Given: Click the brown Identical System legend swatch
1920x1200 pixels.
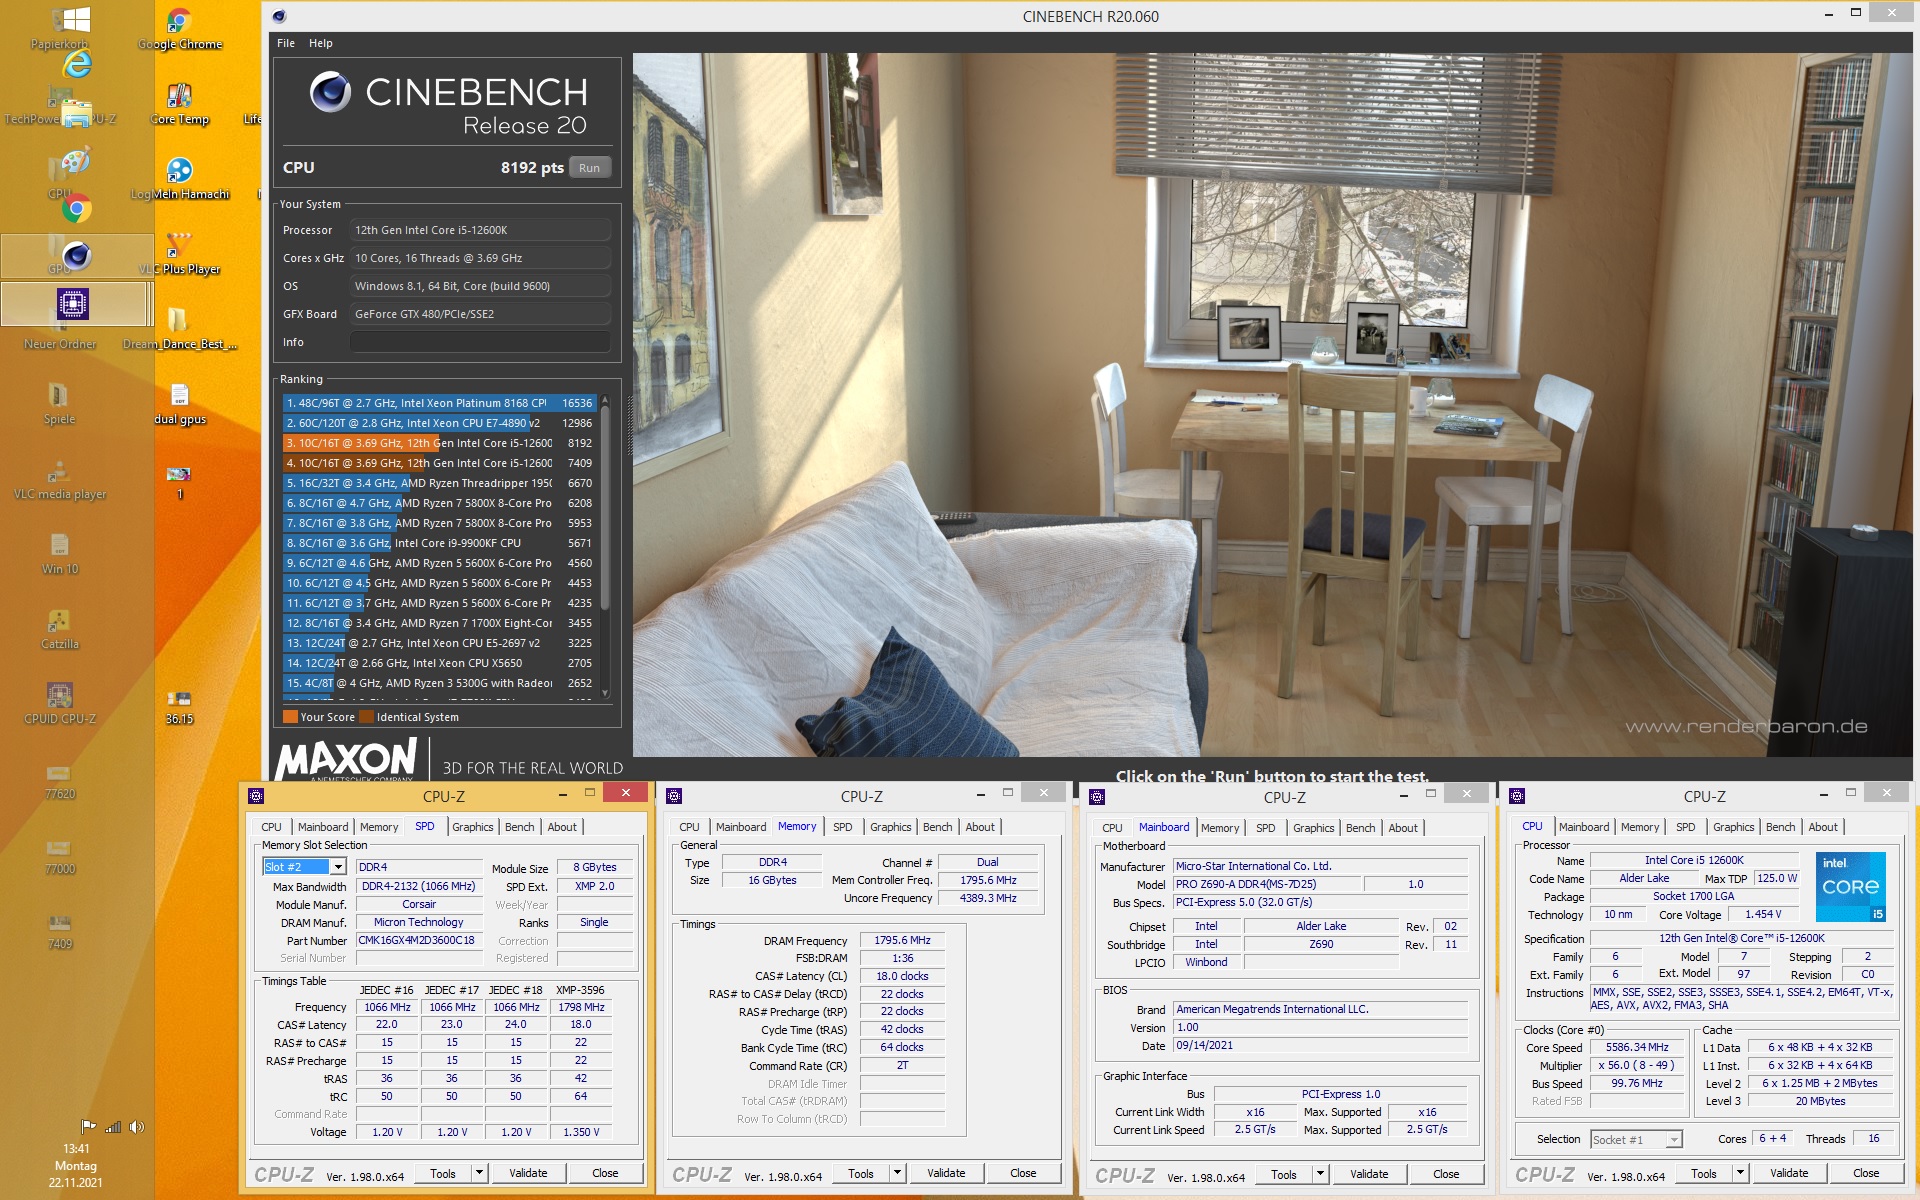Looking at the screenshot, I should 366,716.
